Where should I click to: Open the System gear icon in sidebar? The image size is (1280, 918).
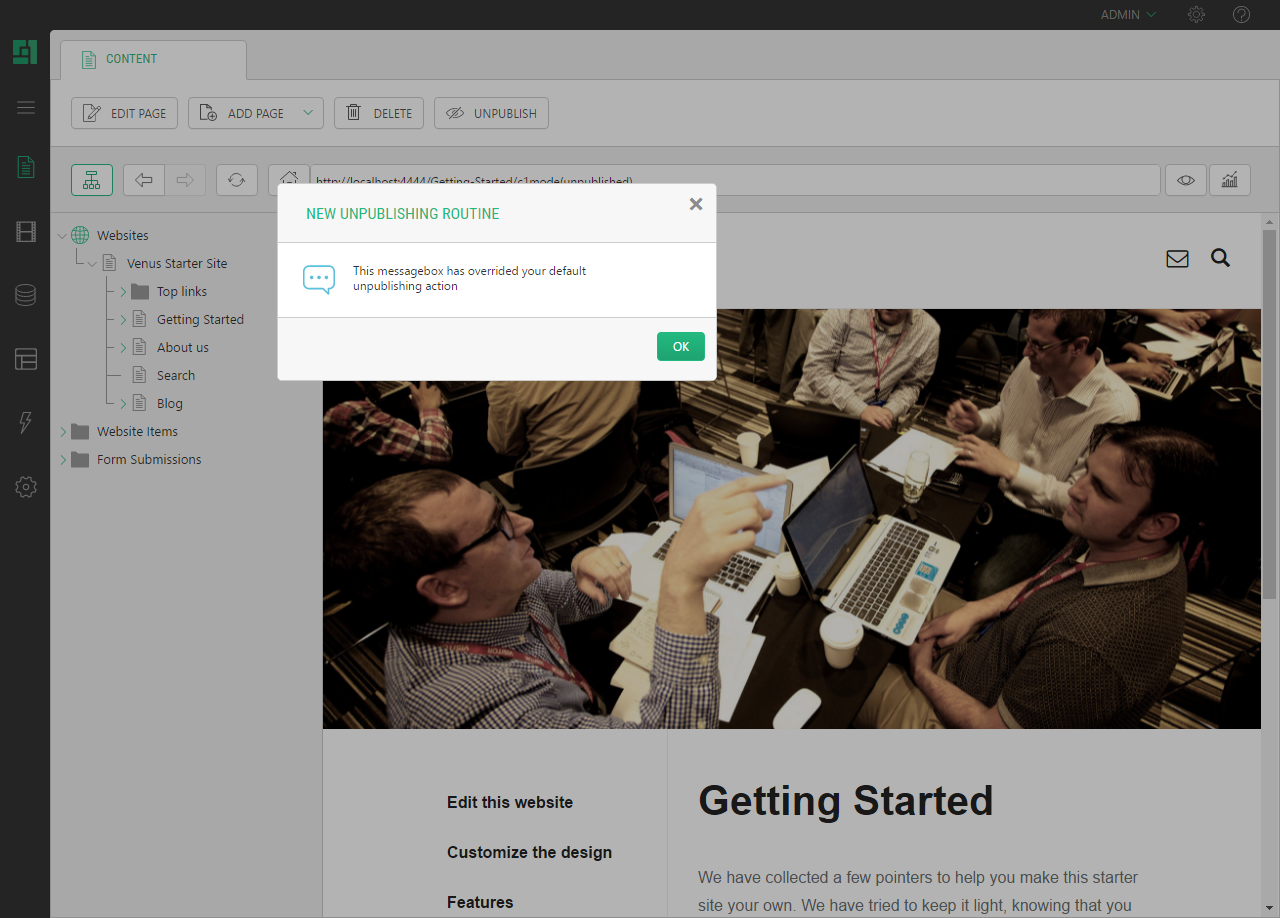click(x=26, y=487)
